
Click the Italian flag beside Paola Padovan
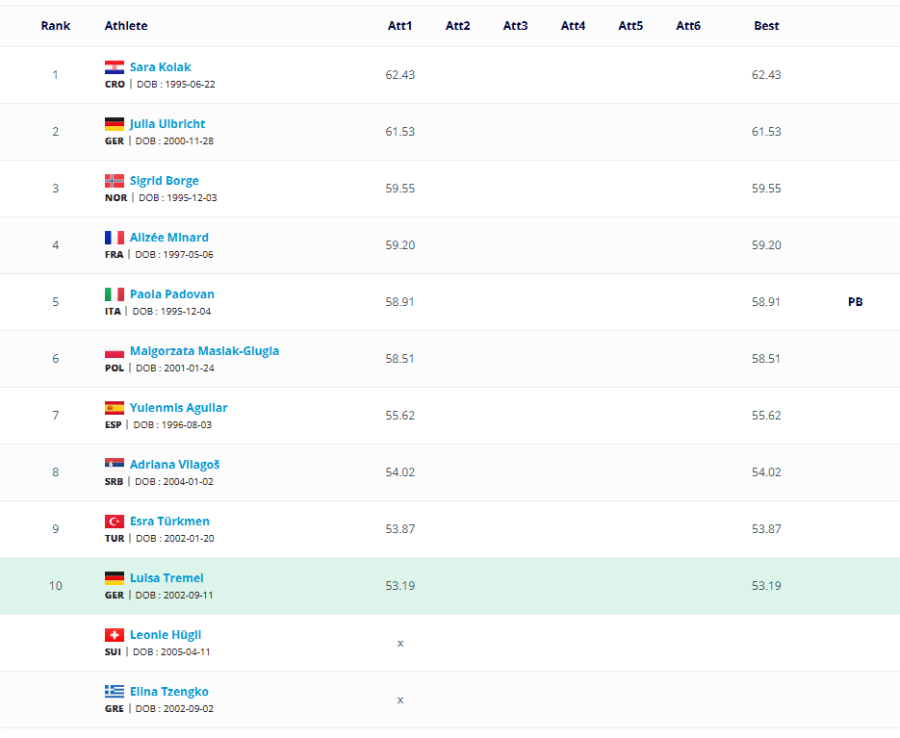(x=114, y=294)
